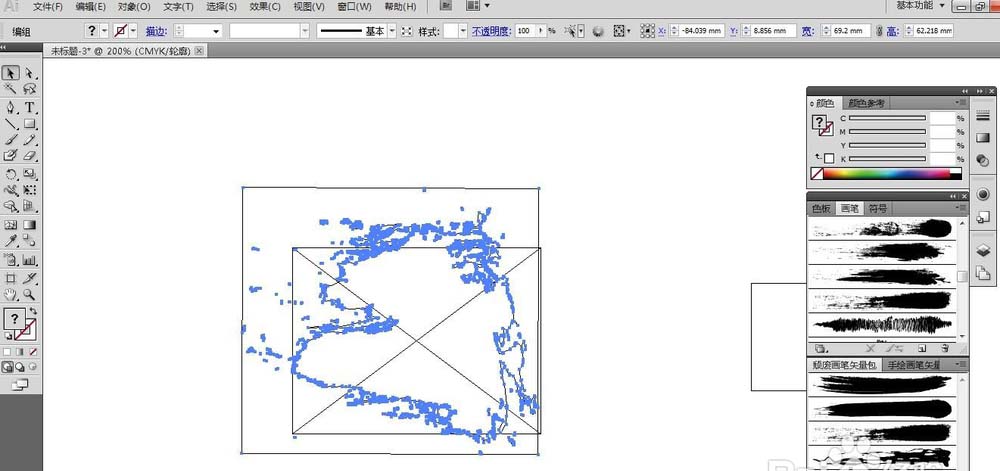1000x471 pixels.
Task: Close the 未标题-3 document tab
Action: click(200, 50)
